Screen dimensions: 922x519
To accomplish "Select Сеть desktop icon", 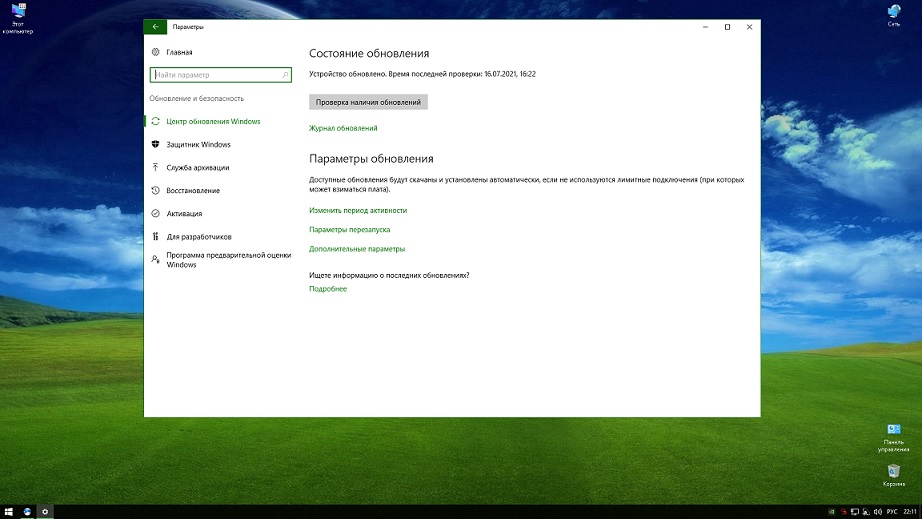I will pyautogui.click(x=894, y=15).
